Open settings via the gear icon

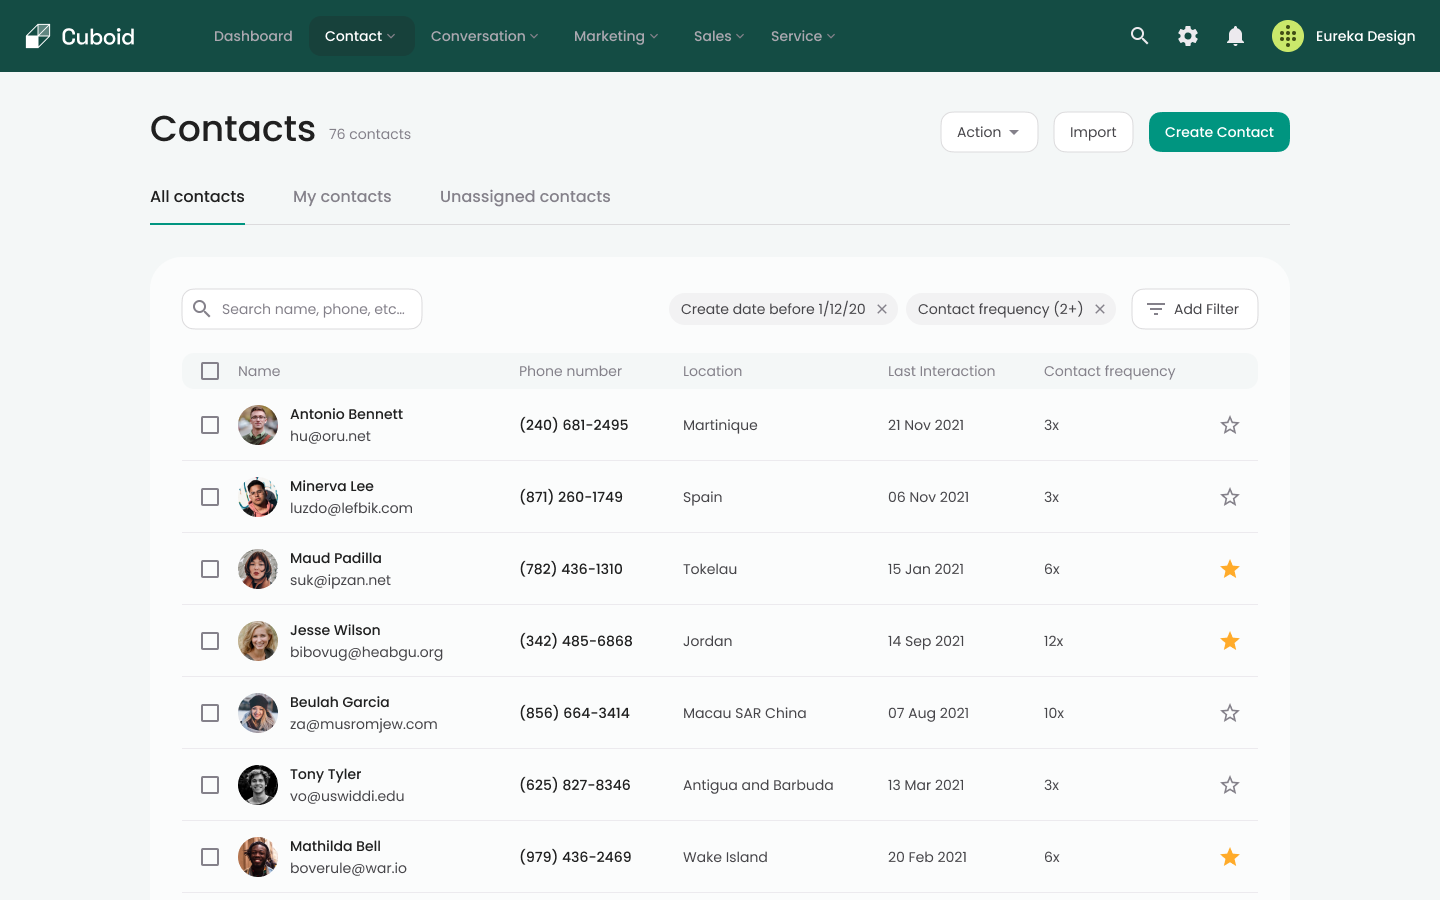click(1187, 36)
